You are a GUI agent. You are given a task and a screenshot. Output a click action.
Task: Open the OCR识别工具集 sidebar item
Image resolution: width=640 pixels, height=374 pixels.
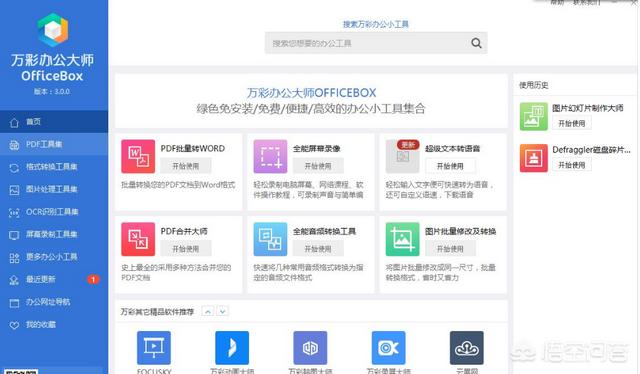[54, 212]
